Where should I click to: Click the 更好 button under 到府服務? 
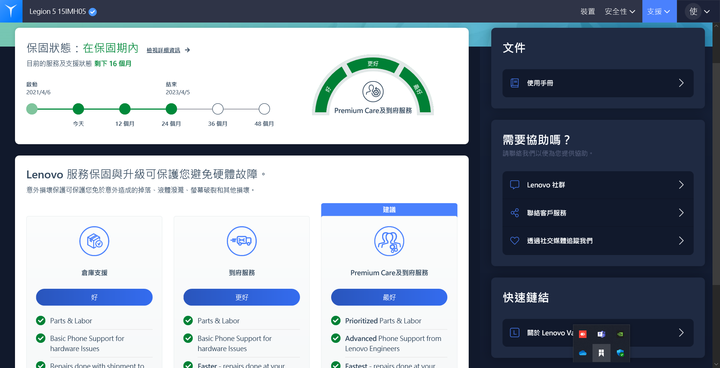(x=242, y=297)
